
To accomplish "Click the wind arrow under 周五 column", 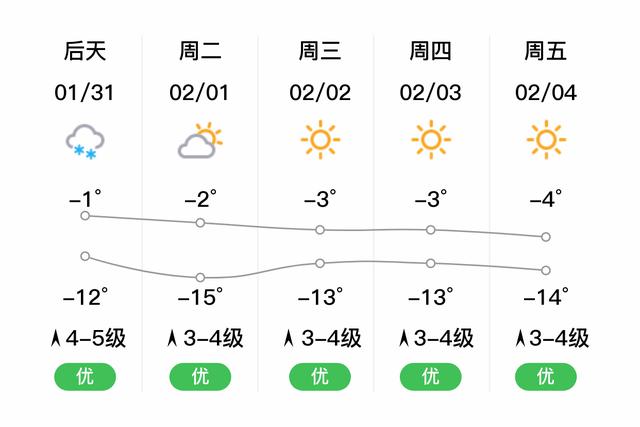I will coord(520,338).
